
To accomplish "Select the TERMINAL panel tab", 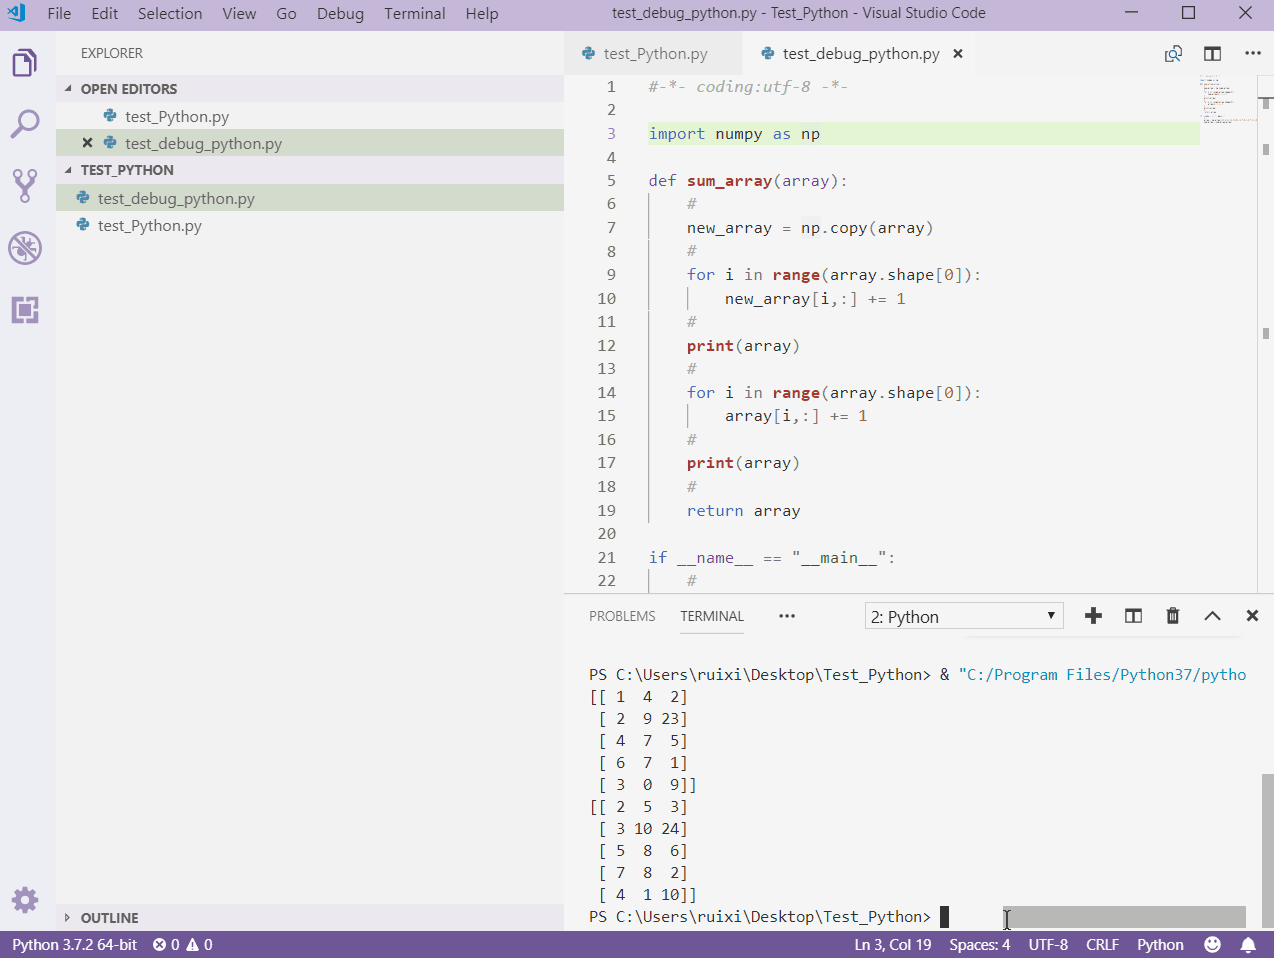I will [712, 616].
